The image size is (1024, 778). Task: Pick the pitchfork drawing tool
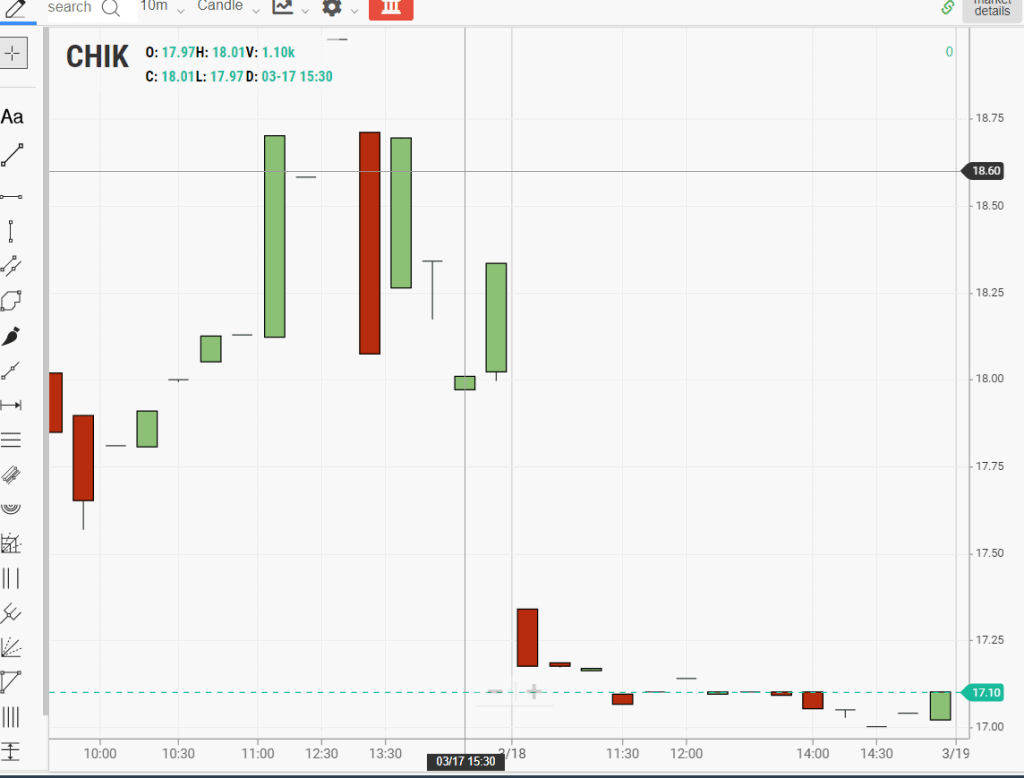click(x=12, y=613)
